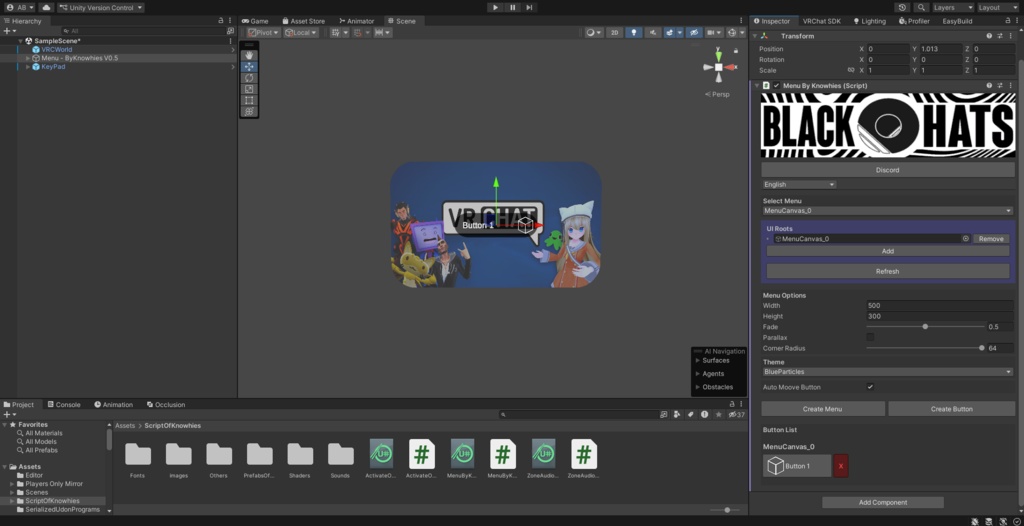The width and height of the screenshot is (1024, 526).
Task: Toggle constrained proportions link for Scale
Action: pyautogui.click(x=850, y=70)
